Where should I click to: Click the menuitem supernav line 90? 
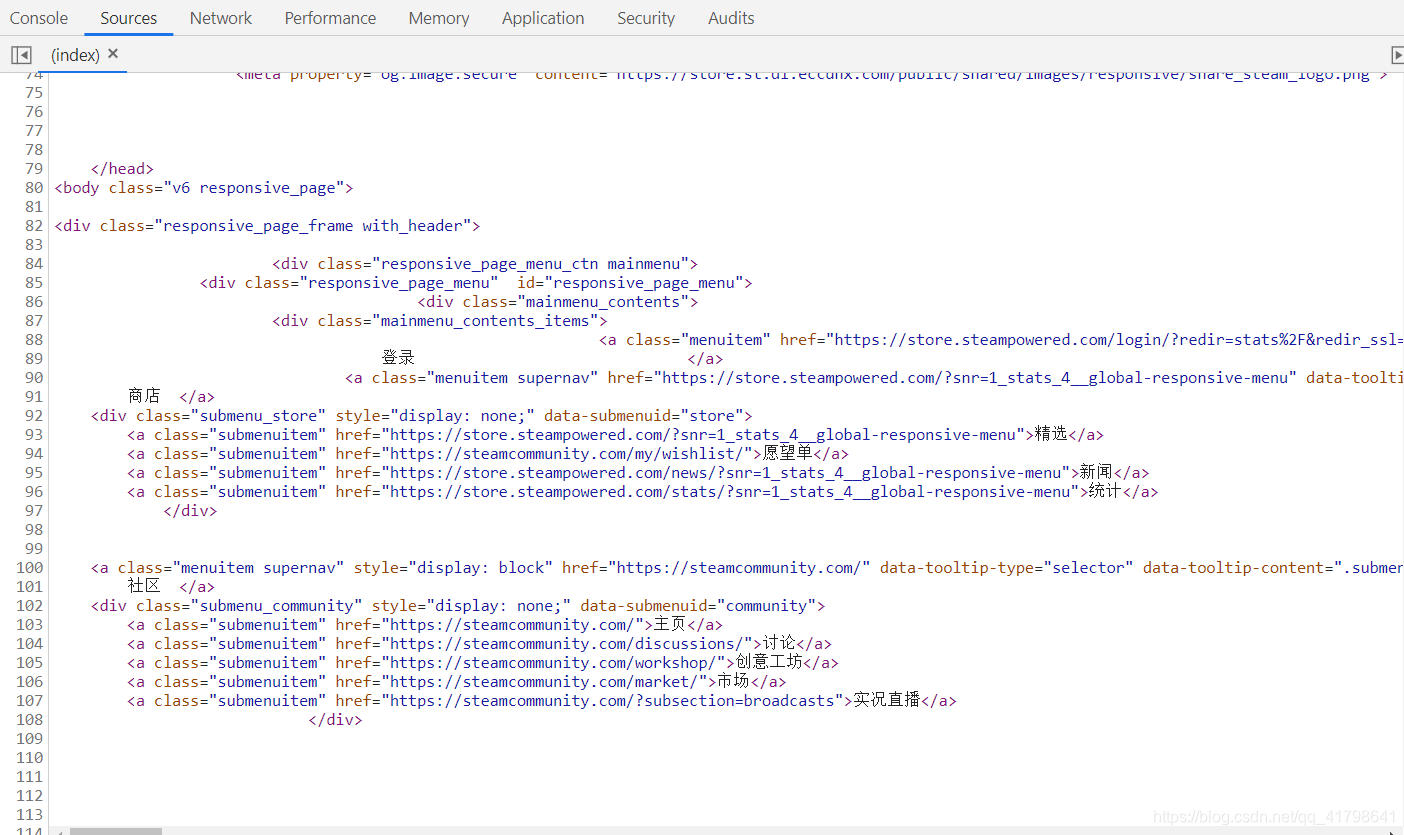[x=874, y=378]
